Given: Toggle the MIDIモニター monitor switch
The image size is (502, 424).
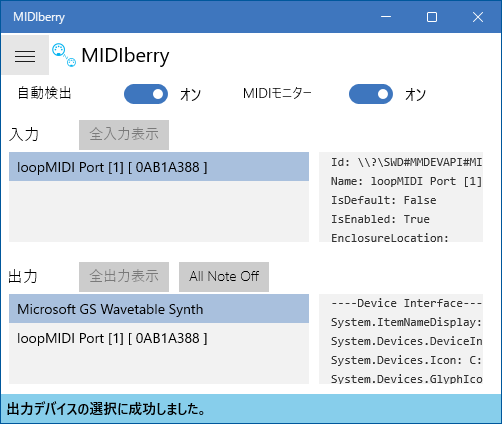Looking at the screenshot, I should tap(371, 94).
